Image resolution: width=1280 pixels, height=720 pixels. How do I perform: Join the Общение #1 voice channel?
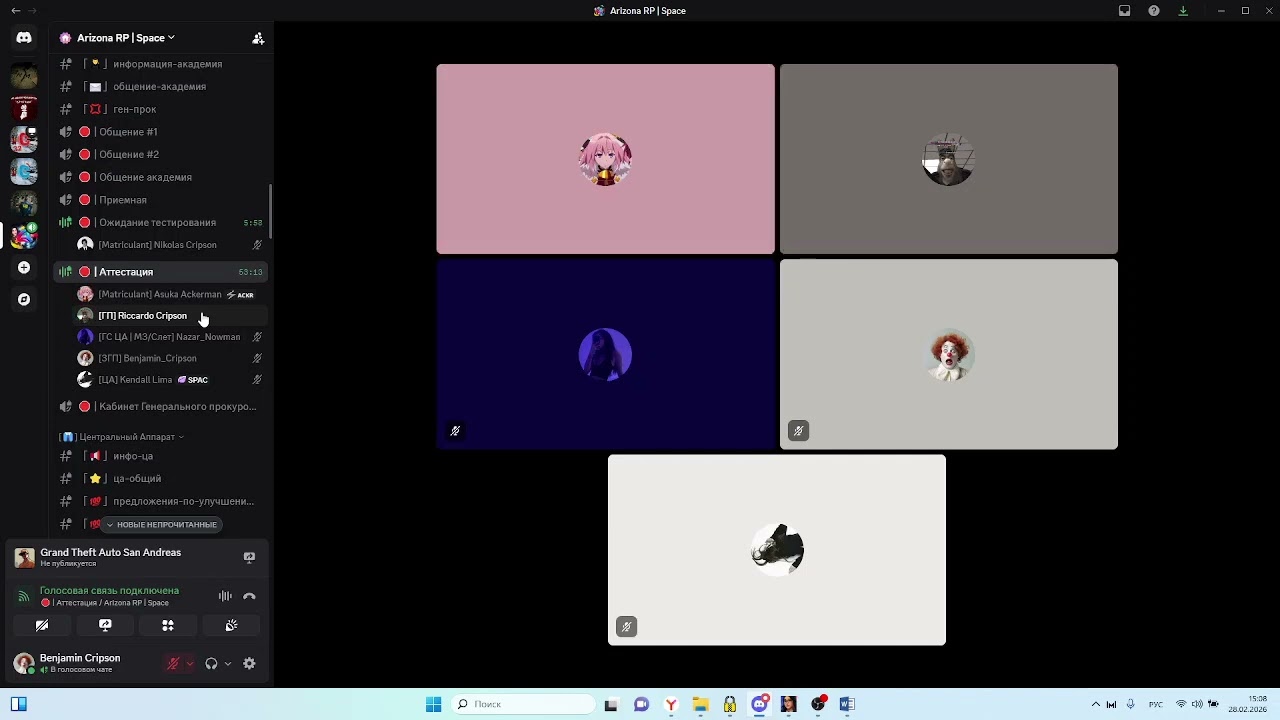[x=161, y=132]
